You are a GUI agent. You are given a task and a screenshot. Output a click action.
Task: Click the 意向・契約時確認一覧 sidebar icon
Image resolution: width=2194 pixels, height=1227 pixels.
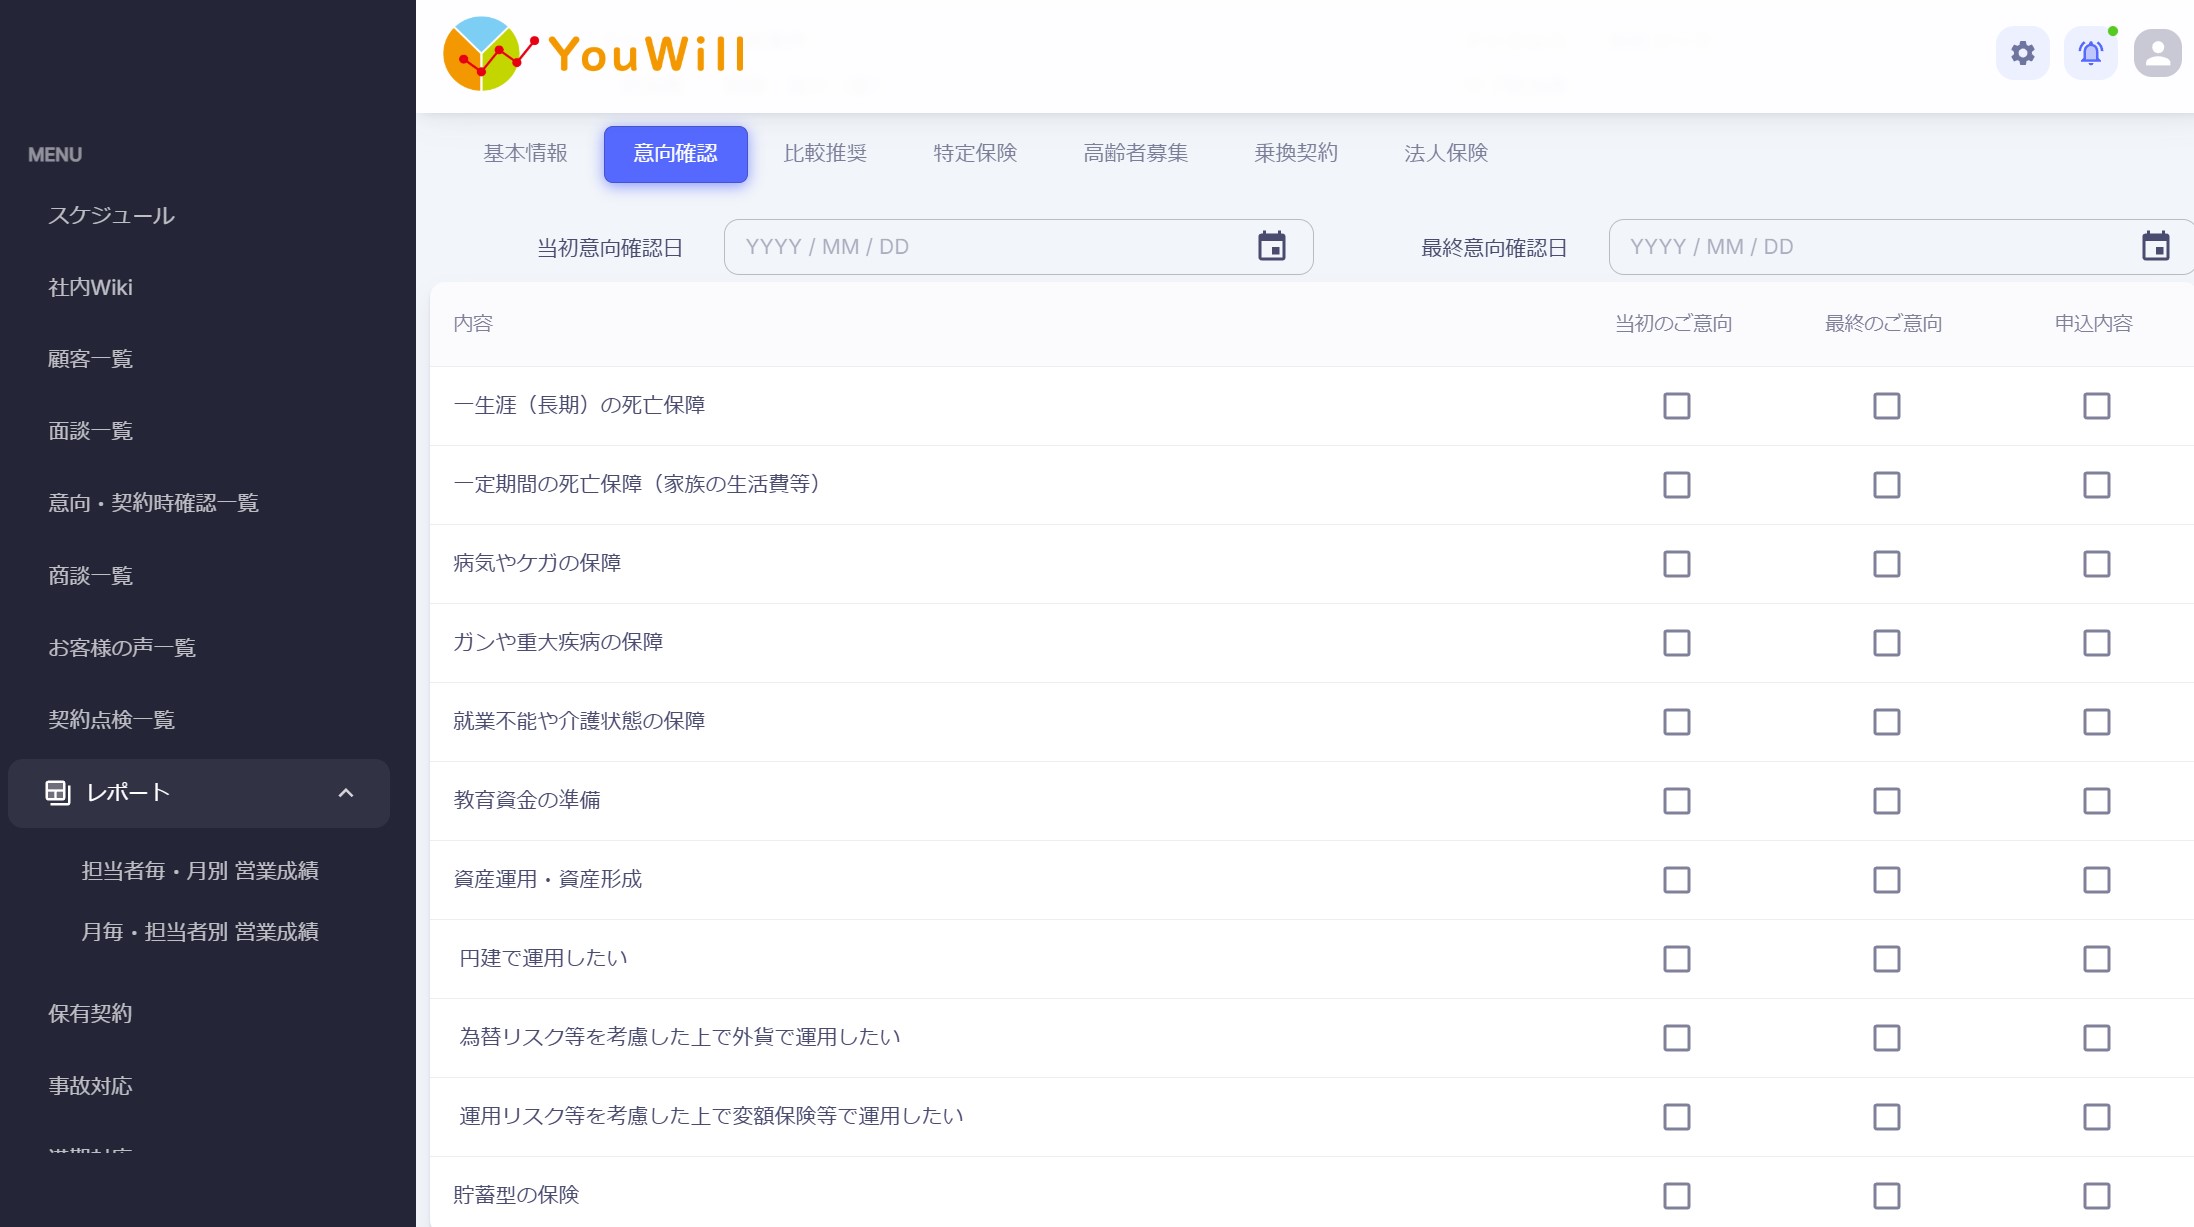(x=154, y=503)
